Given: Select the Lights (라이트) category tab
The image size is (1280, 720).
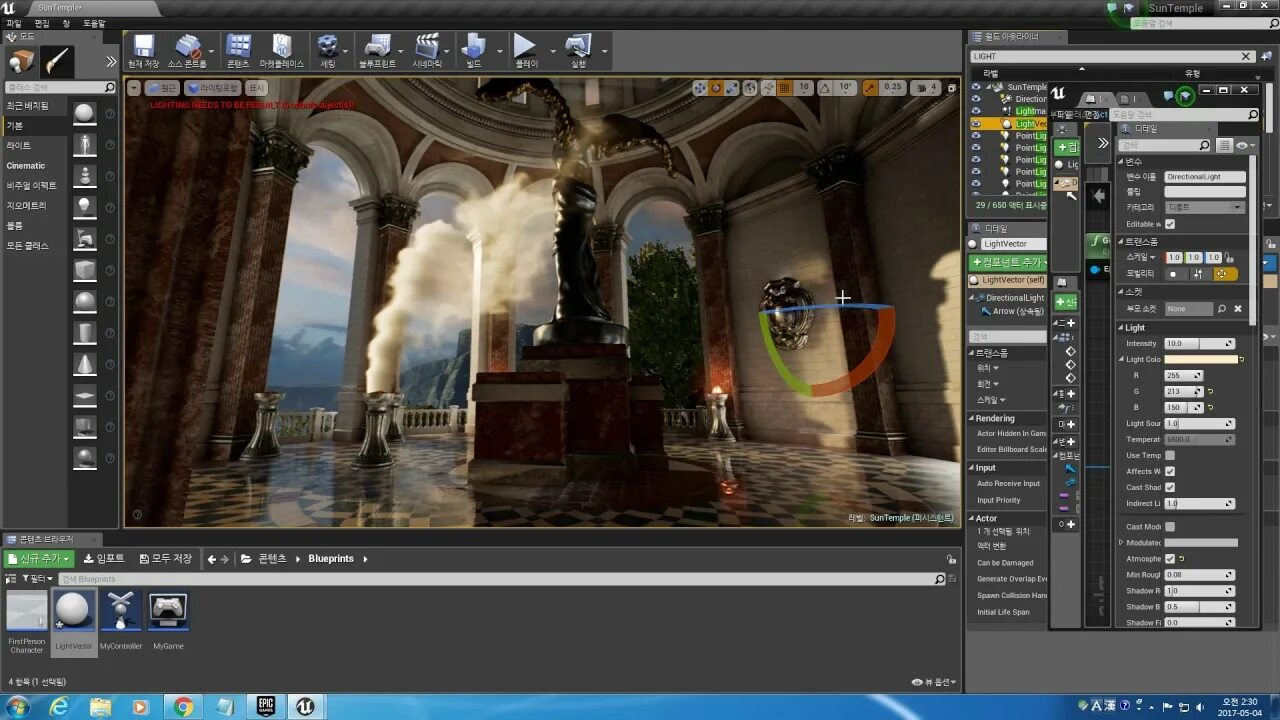Looking at the screenshot, I should click(x=19, y=146).
